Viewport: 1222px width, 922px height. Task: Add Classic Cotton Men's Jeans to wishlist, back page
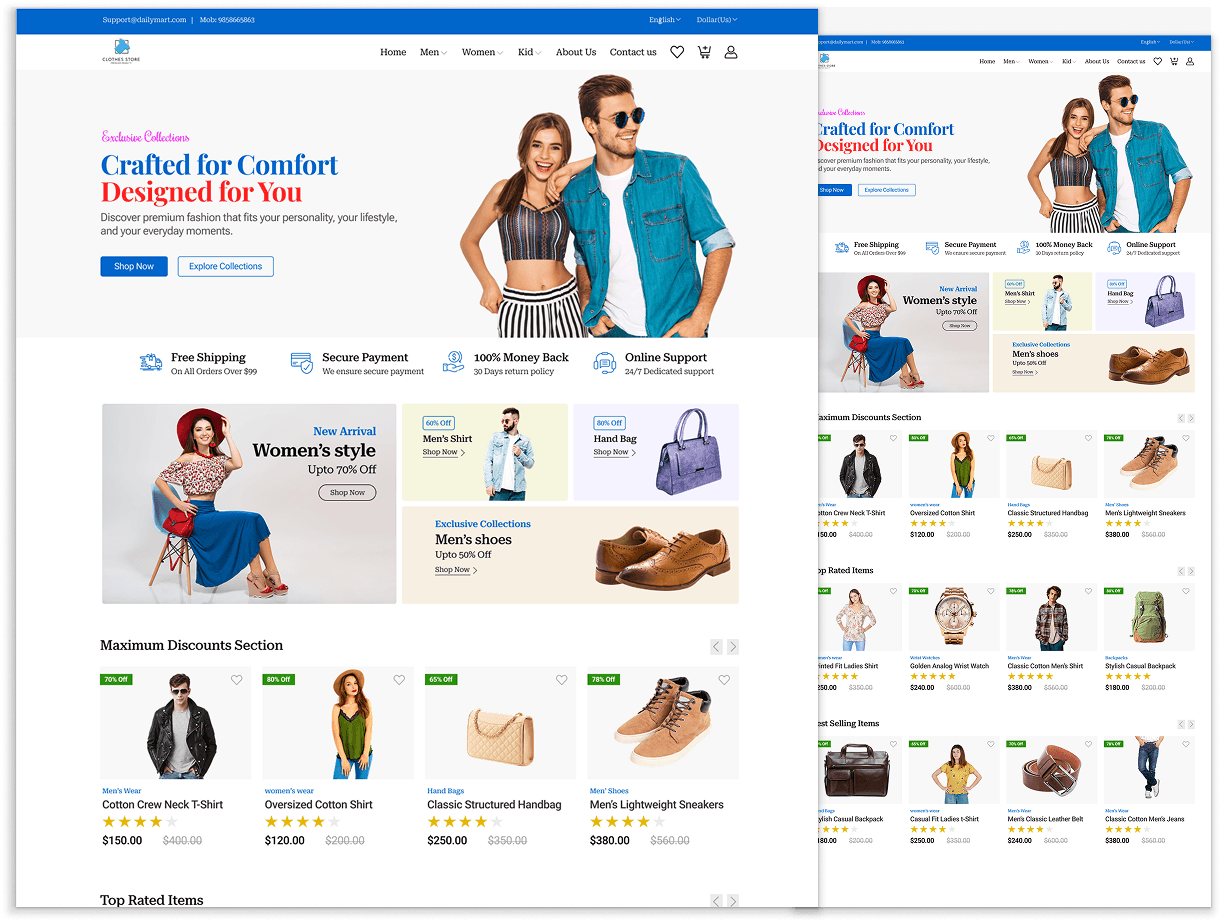click(x=1186, y=745)
